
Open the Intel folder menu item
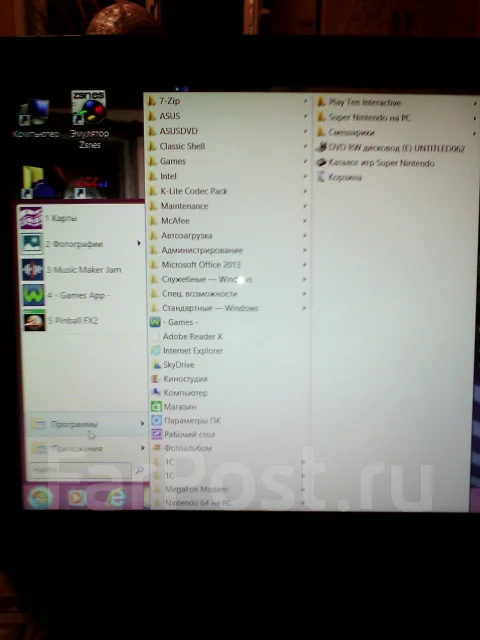[x=228, y=176]
